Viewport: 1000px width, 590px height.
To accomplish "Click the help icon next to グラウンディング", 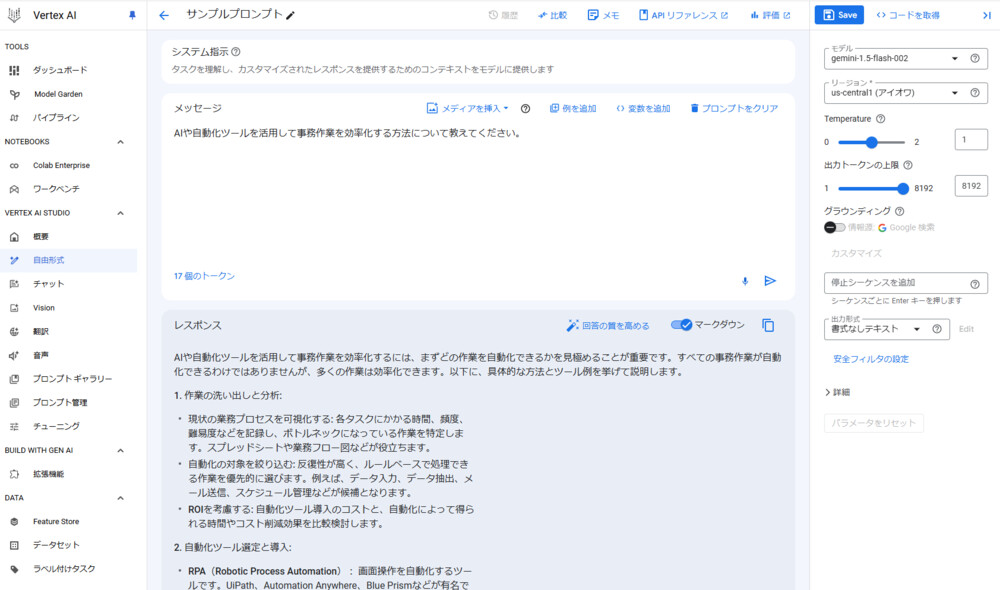I will click(x=900, y=211).
